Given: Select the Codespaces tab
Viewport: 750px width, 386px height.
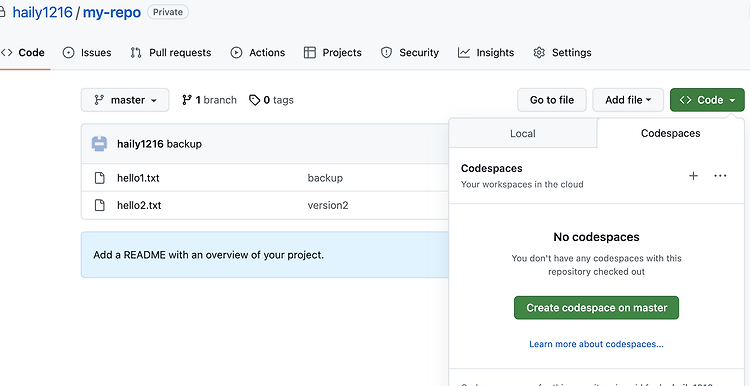Looking at the screenshot, I should click(x=671, y=133).
